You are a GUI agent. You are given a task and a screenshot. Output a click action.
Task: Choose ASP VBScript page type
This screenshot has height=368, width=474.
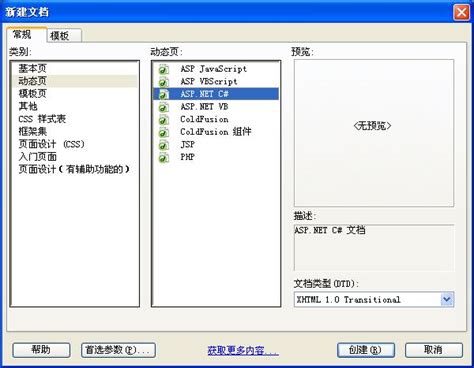216,81
